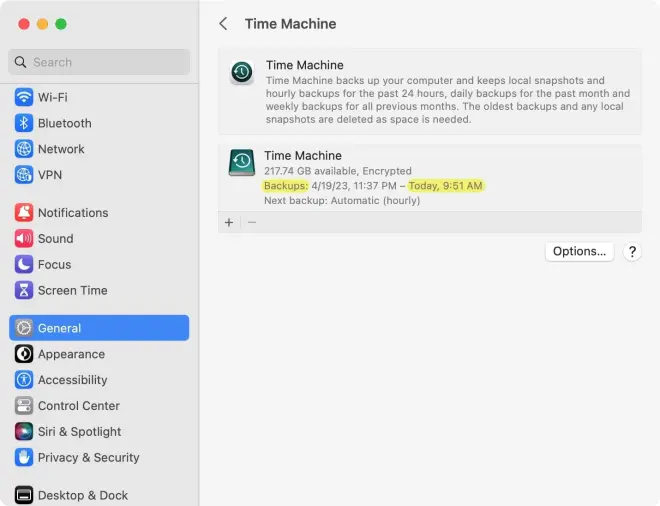Focus the Search field
This screenshot has width=660, height=506.
(99, 62)
